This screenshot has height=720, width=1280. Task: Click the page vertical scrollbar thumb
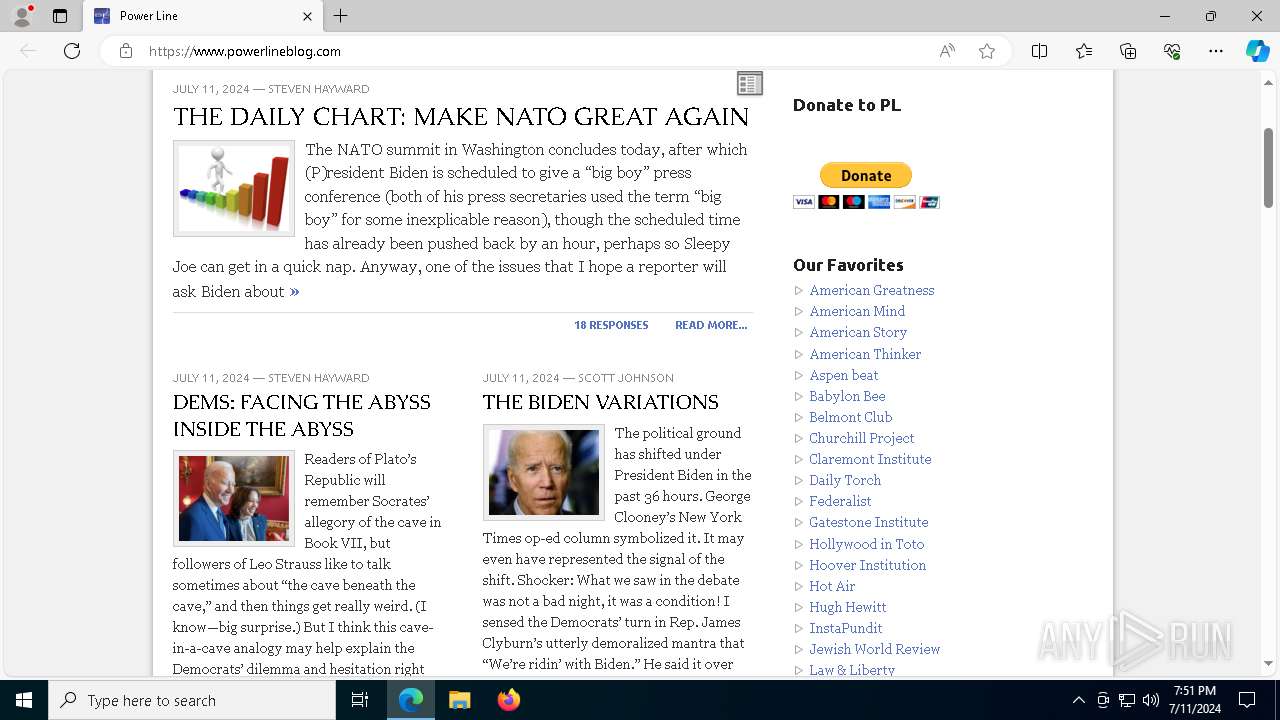point(1268,168)
